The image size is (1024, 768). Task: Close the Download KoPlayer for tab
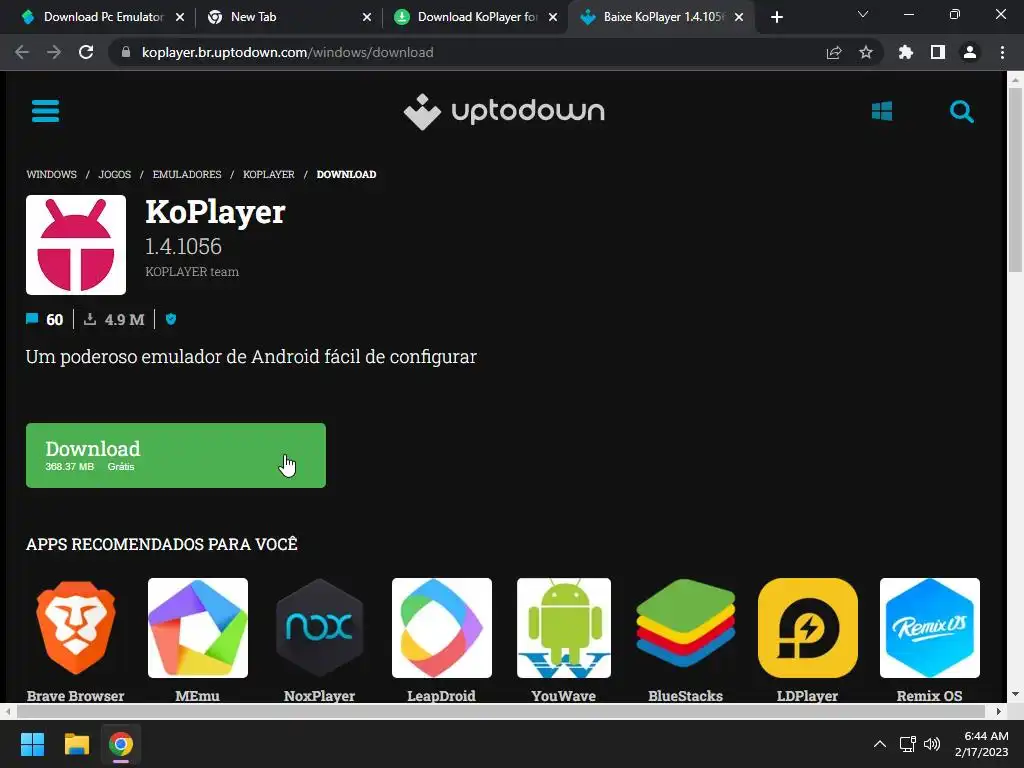tap(553, 17)
